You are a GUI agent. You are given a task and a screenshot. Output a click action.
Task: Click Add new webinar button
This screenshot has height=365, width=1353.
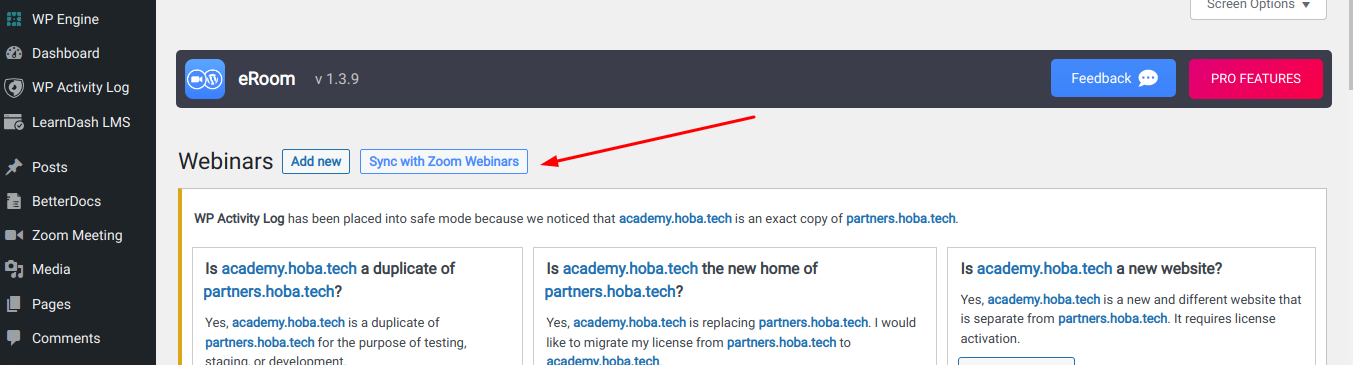click(x=316, y=161)
